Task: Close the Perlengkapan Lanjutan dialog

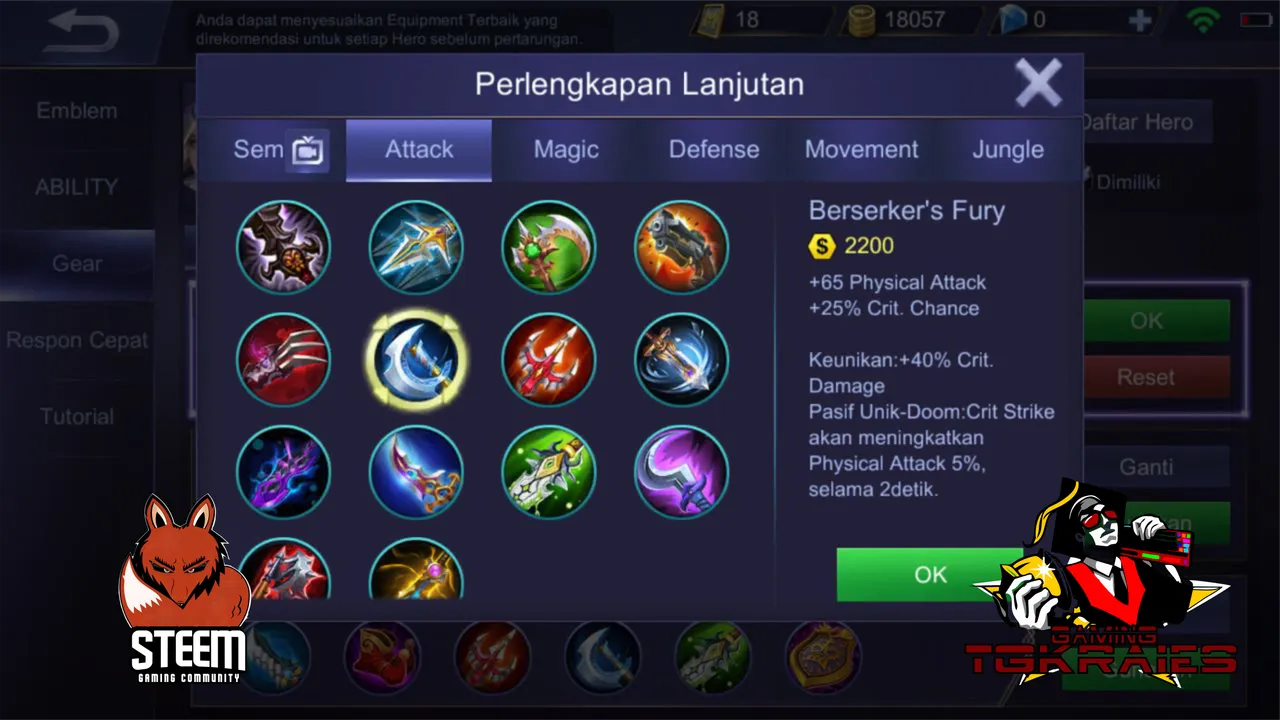Action: 1039,83
